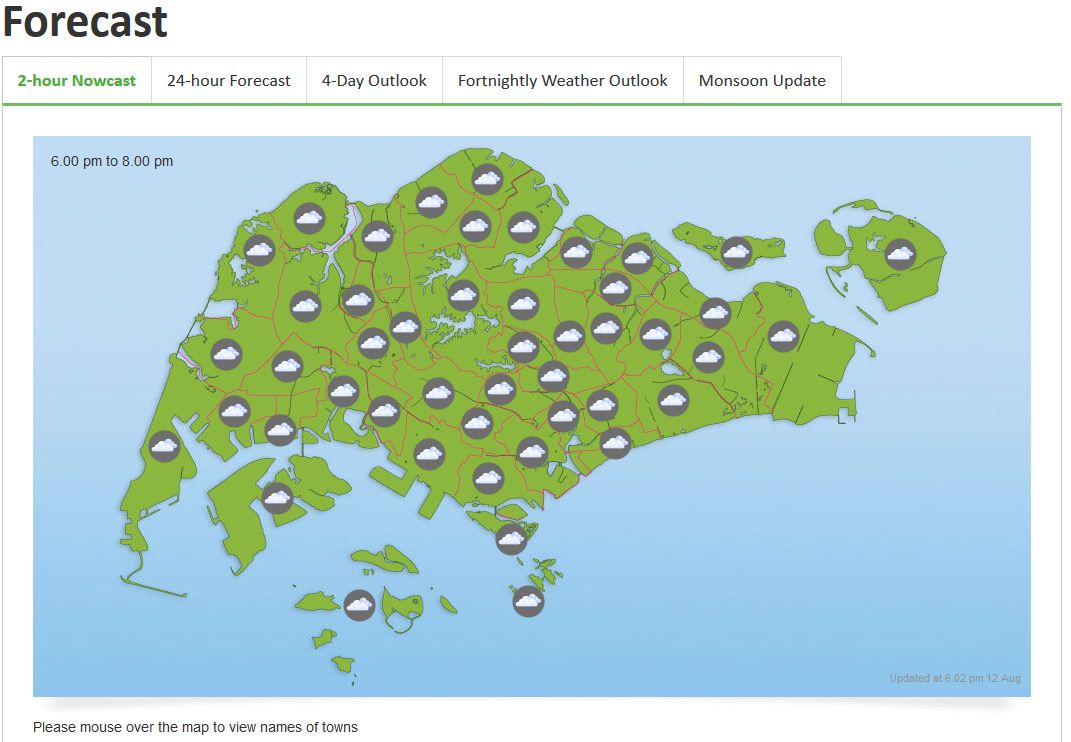Screen dimensions: 1071x742
Task: Select the cloudy icon on Jurong Island
Action: point(277,498)
